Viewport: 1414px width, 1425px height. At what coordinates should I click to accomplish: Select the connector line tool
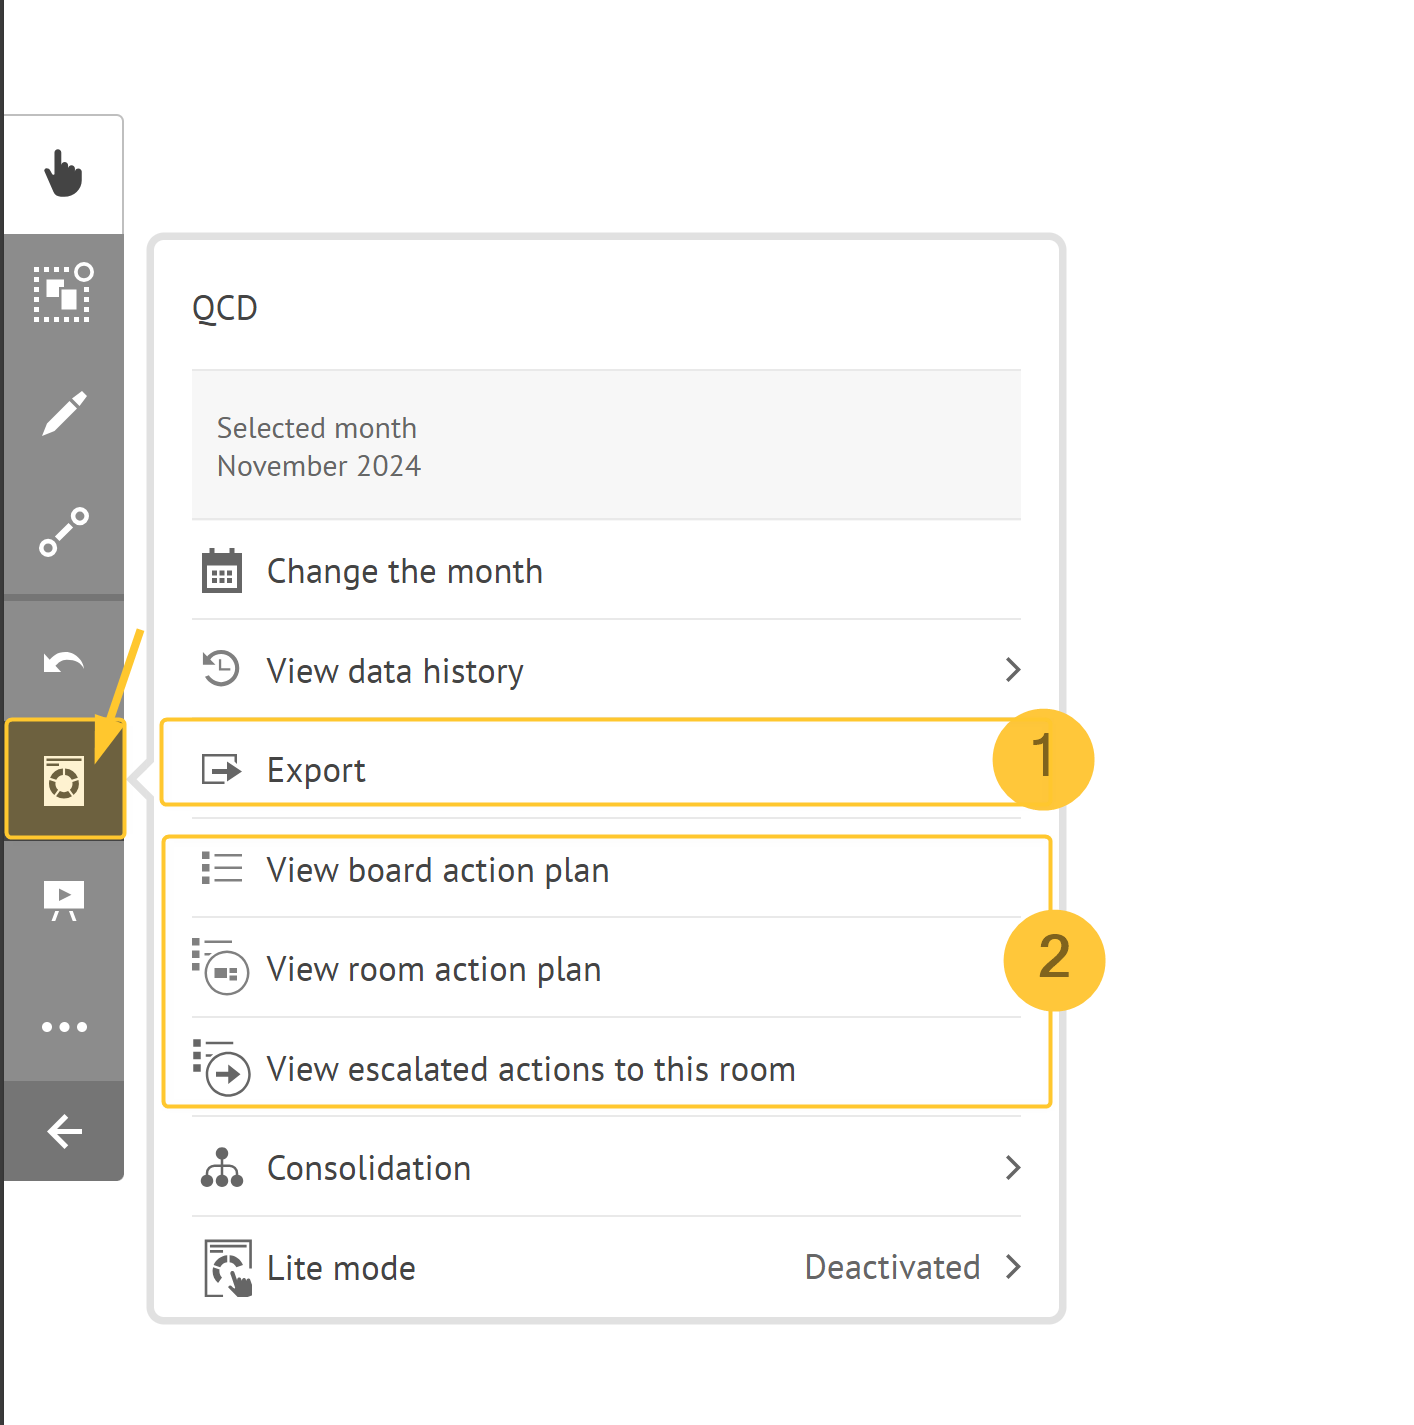tap(64, 532)
